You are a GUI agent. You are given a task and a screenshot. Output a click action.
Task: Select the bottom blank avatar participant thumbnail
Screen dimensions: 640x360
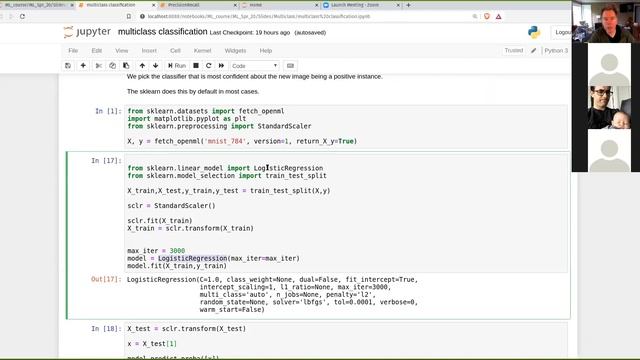click(x=609, y=151)
